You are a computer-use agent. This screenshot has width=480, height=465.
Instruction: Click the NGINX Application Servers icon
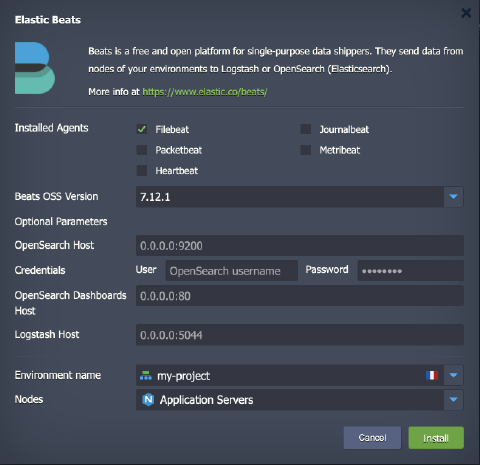pos(148,400)
